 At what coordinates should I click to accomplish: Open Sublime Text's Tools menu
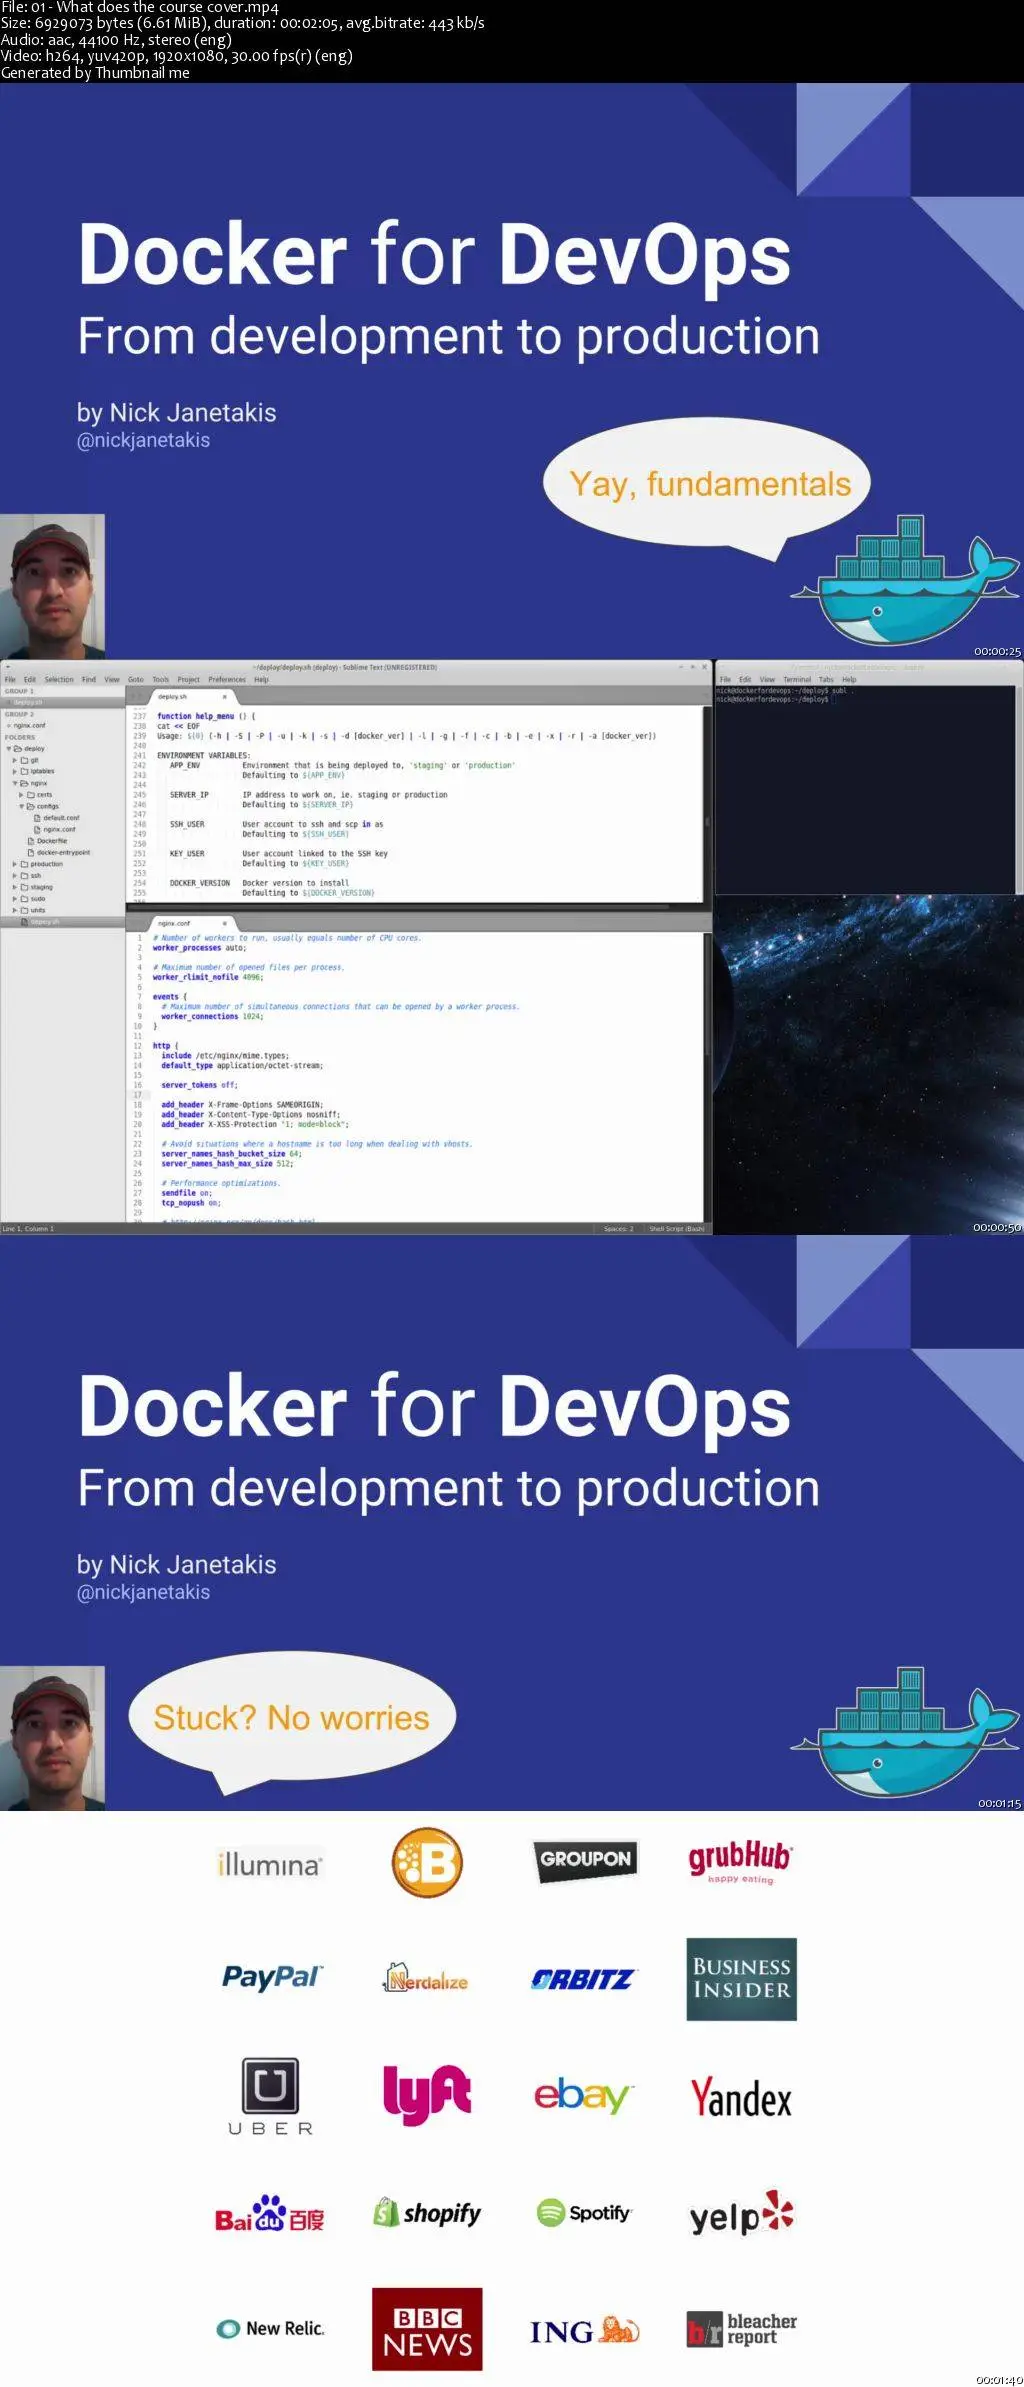click(161, 679)
